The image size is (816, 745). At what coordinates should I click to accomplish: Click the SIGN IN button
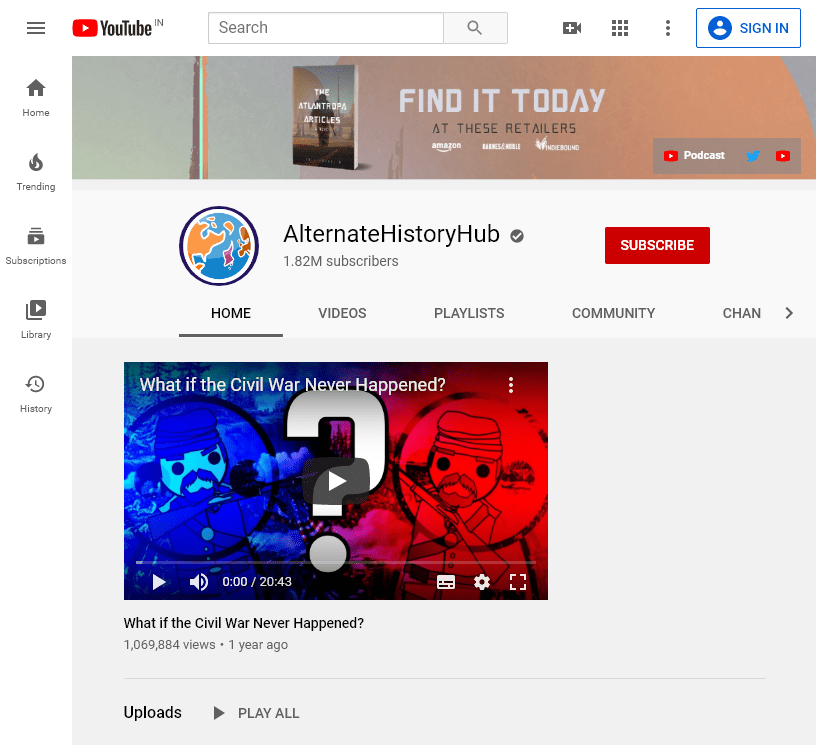coord(748,28)
